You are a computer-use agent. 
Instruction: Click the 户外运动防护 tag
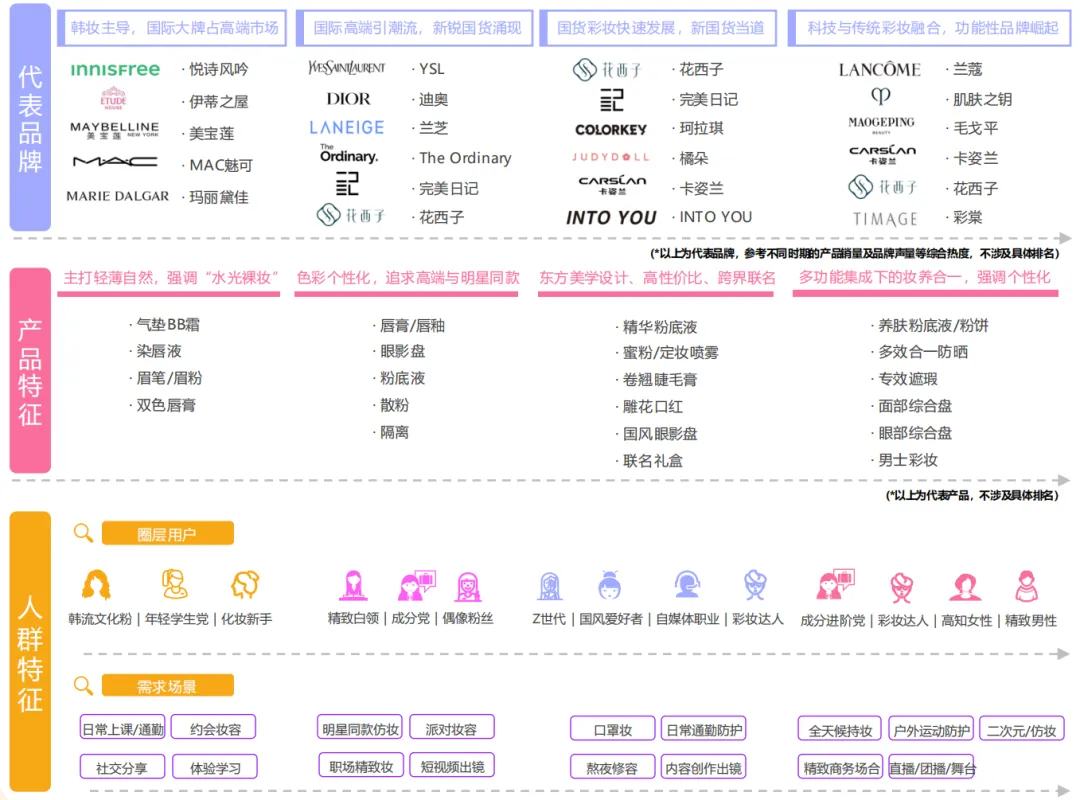(931, 730)
